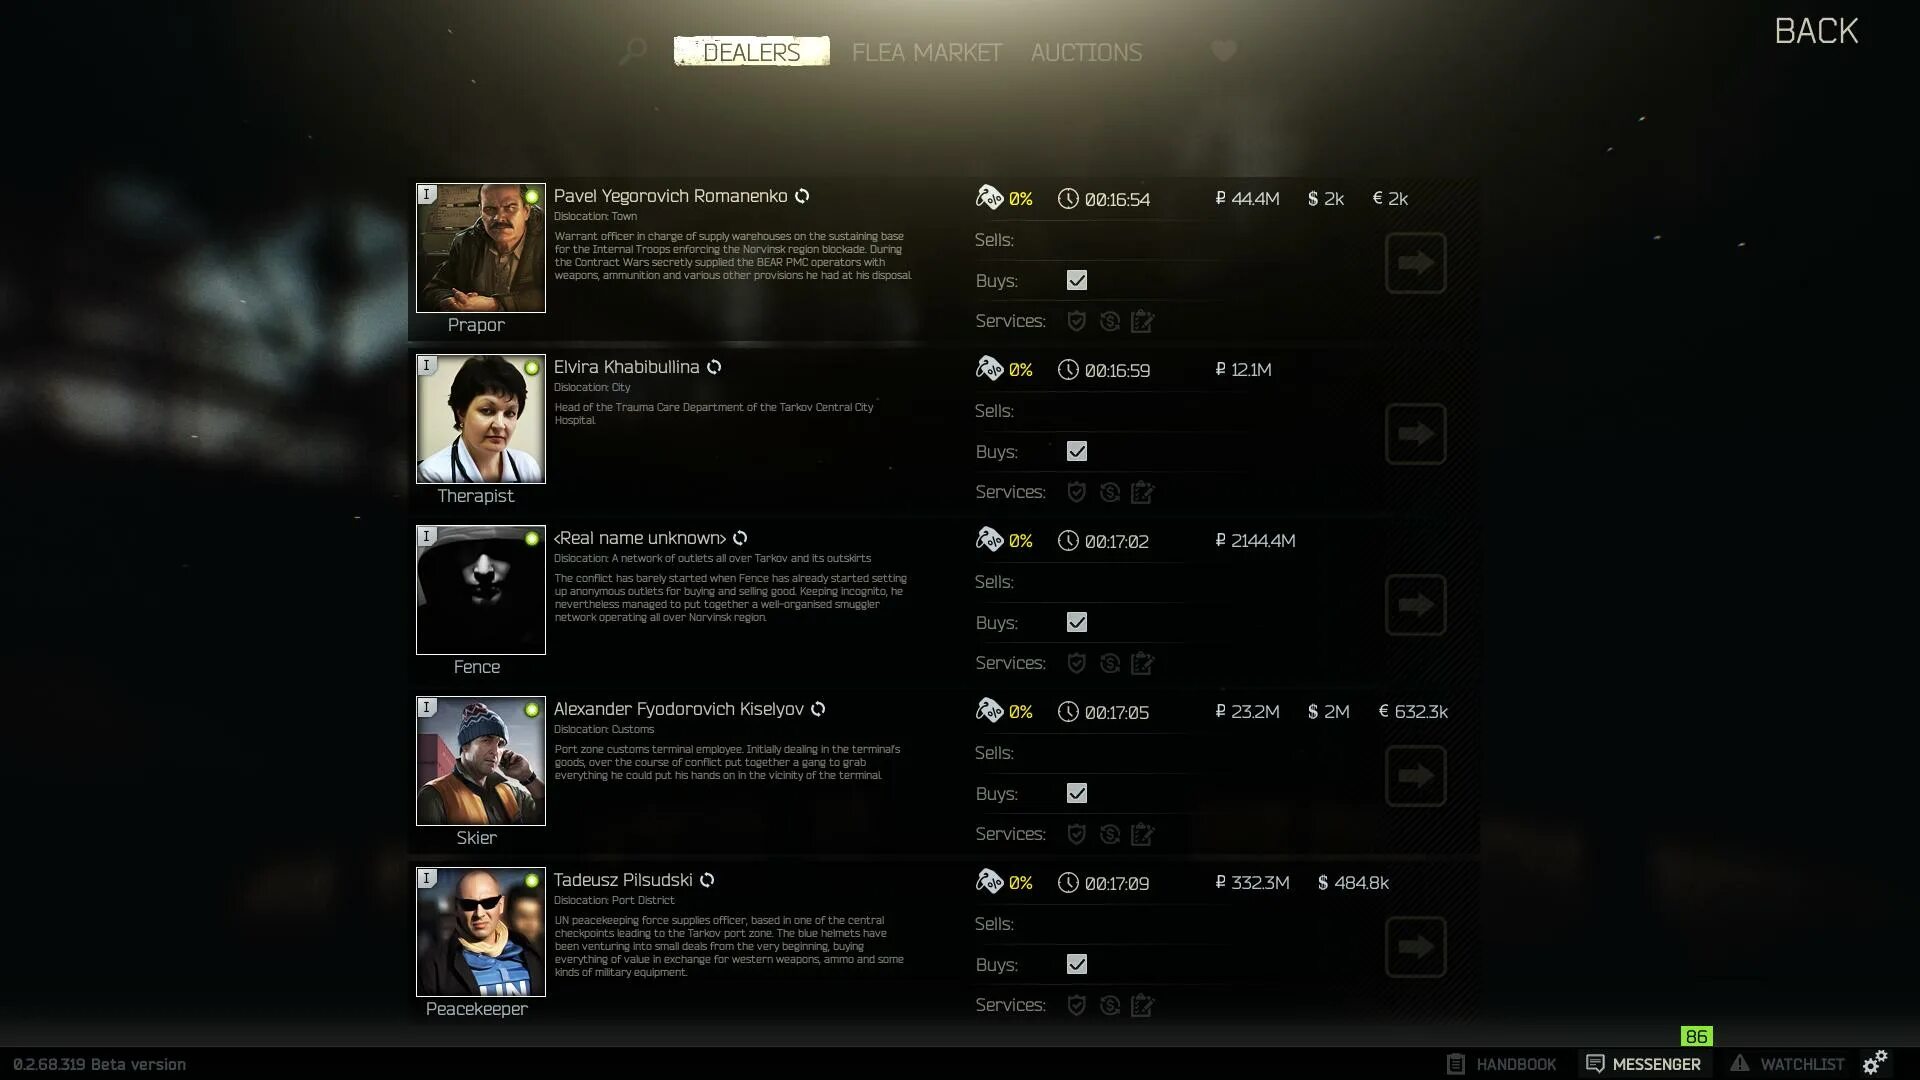Viewport: 1920px width, 1080px height.
Task: Toggle Peacekeeper's Buys checkbox
Action: pyautogui.click(x=1076, y=965)
